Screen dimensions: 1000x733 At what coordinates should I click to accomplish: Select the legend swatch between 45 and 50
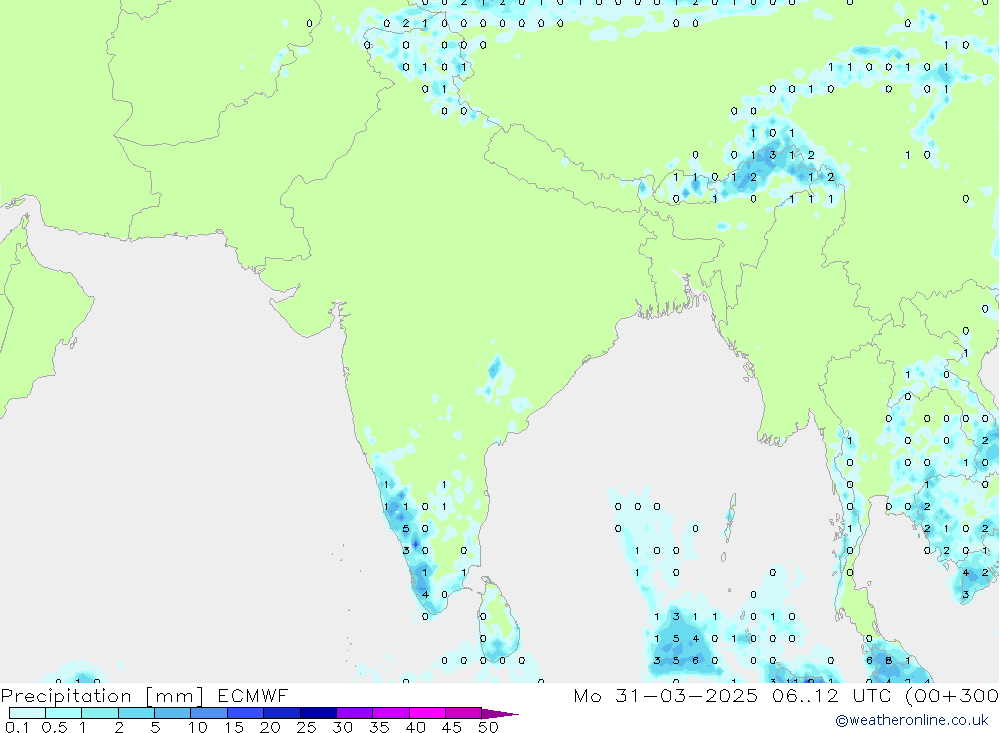coord(464,713)
